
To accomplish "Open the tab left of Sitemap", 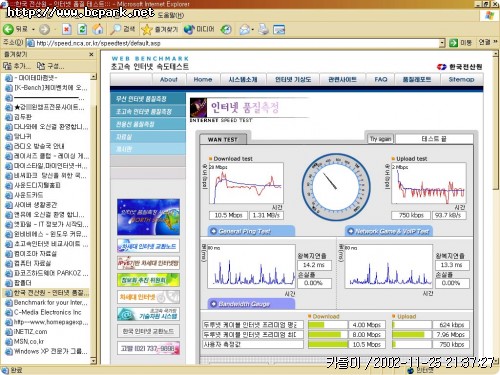I will (417, 79).
